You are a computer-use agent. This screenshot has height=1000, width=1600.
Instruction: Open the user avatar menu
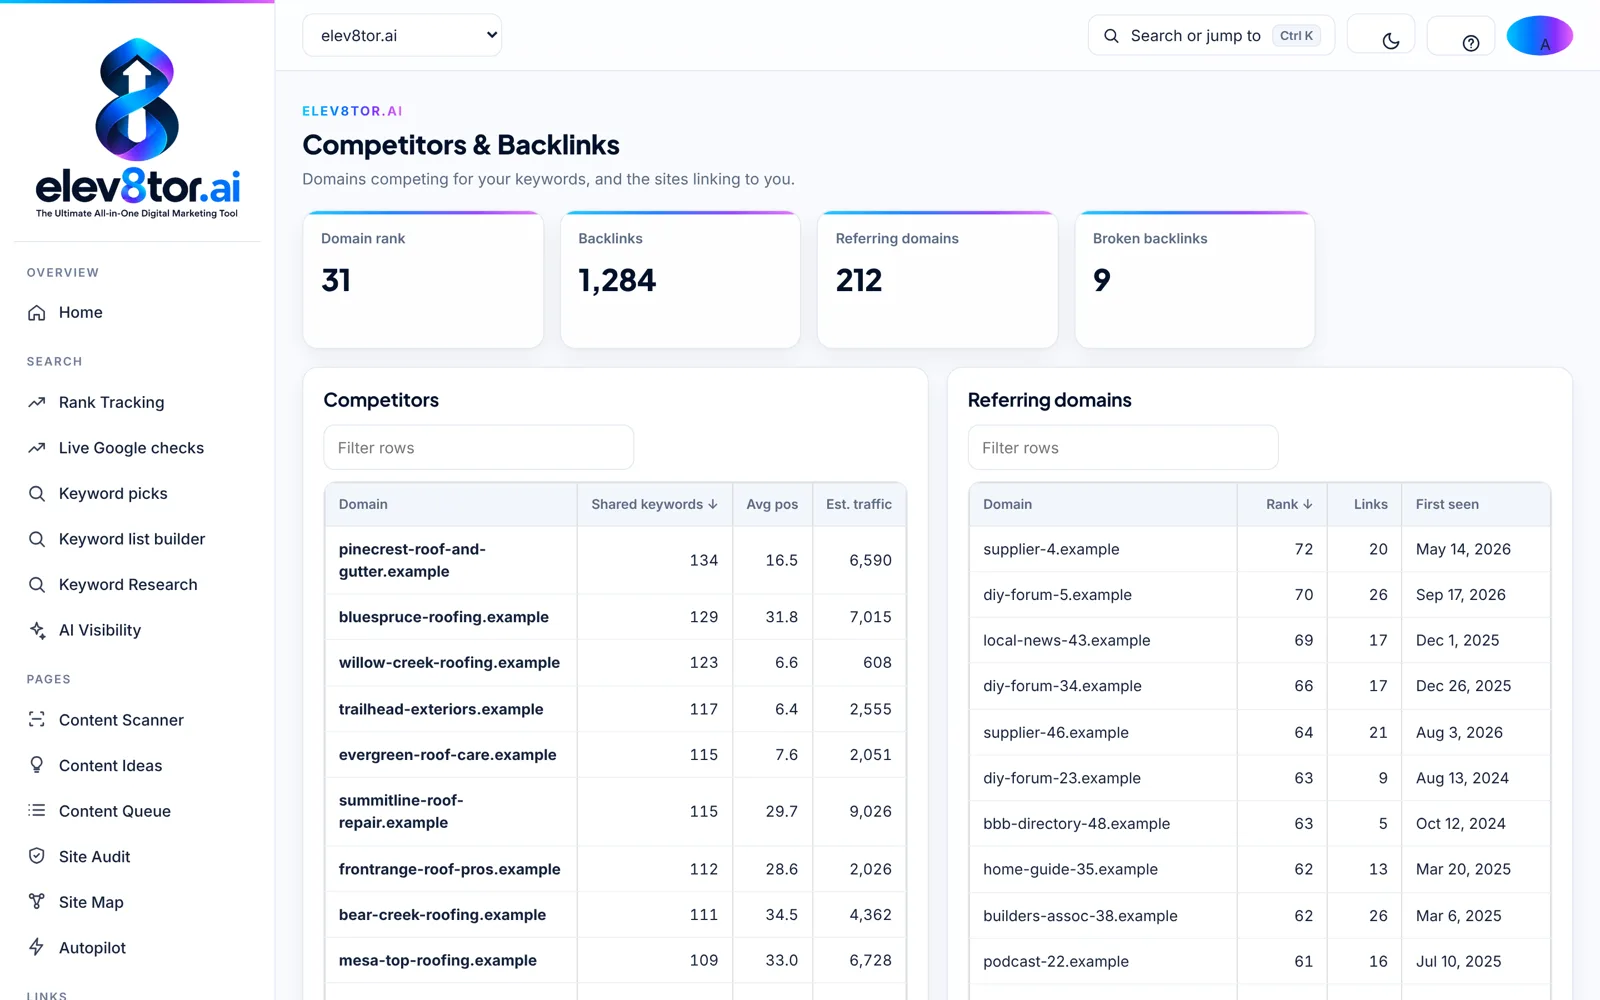(1540, 36)
